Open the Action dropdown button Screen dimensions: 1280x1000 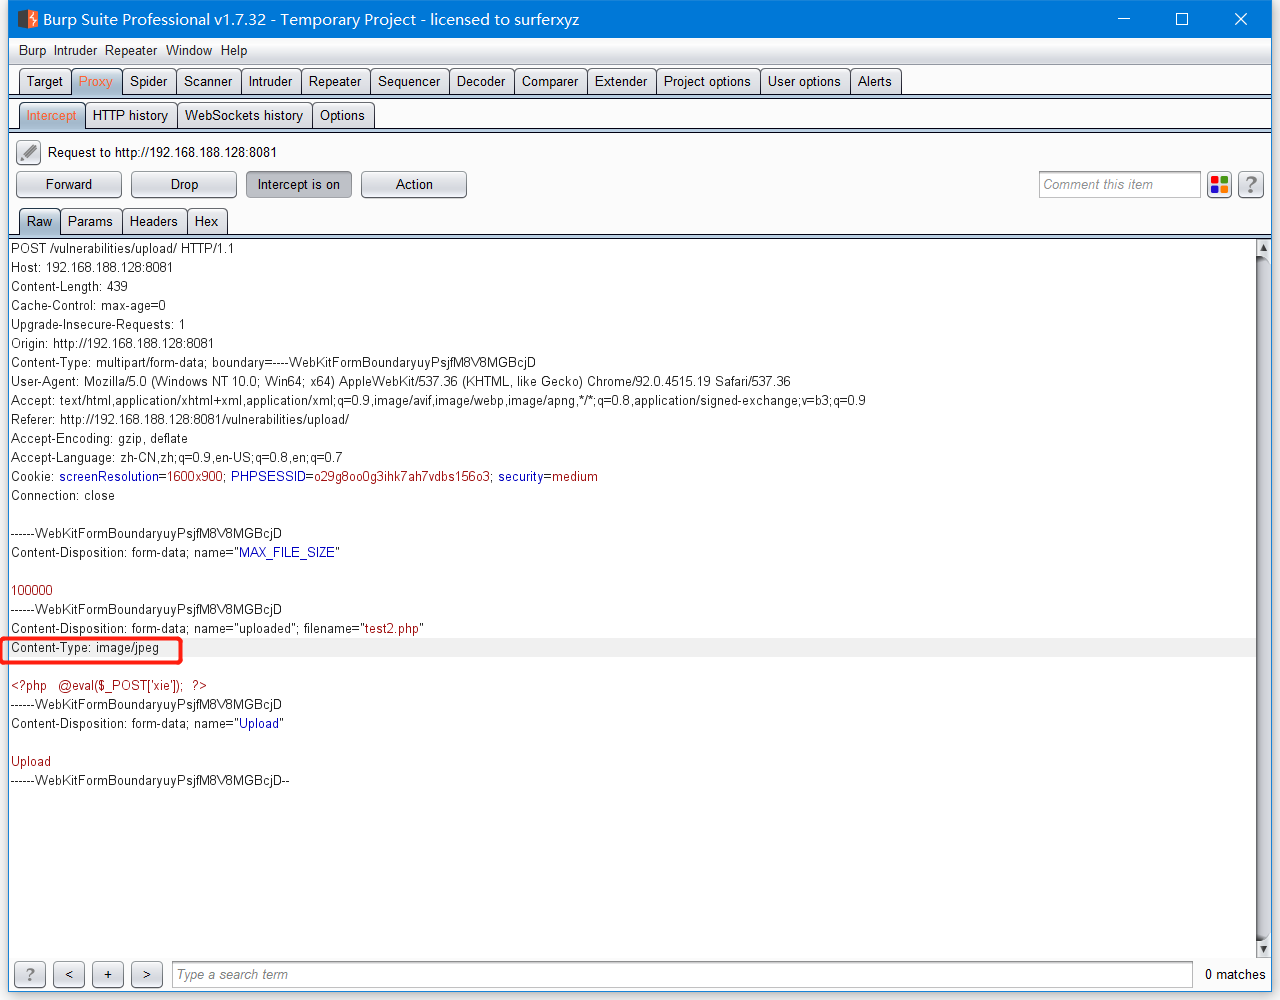[x=414, y=185]
